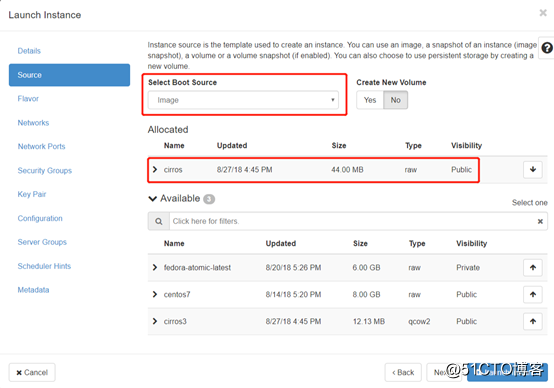Click the Available count badge
Screen dimensions: 554x388
(x=209, y=199)
